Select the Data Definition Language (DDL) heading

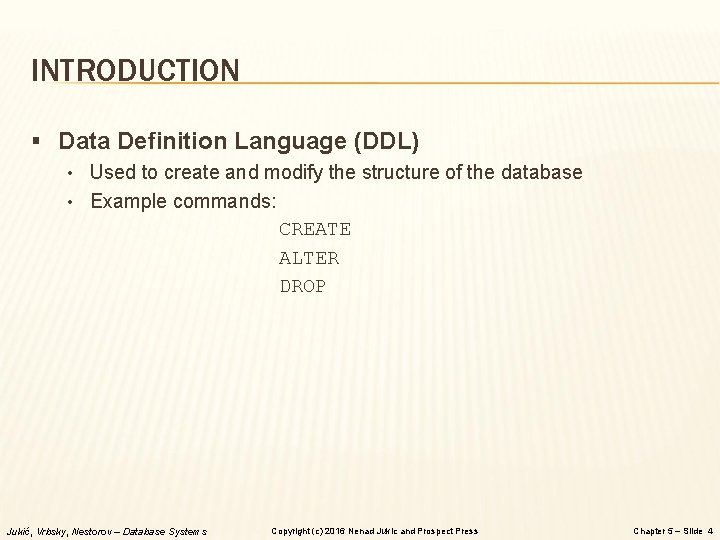pyautogui.click(x=239, y=141)
